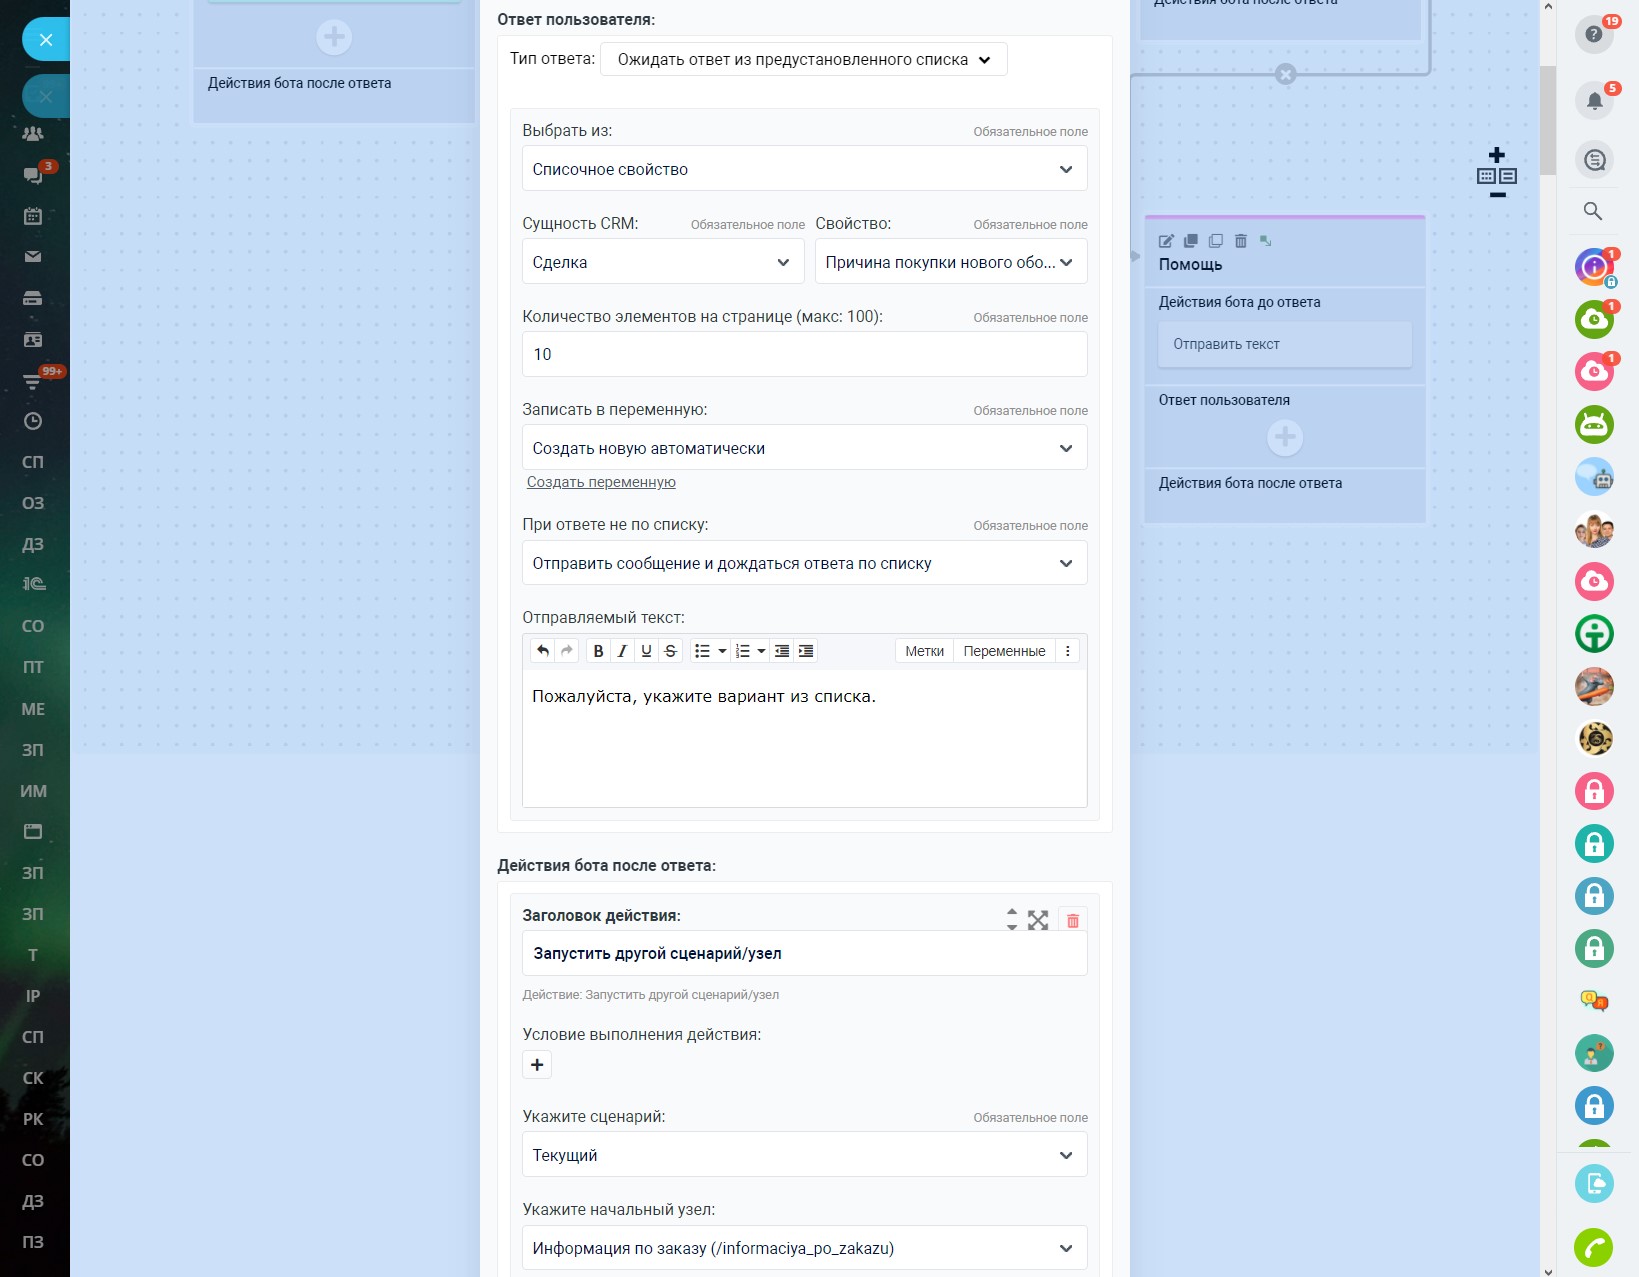Open the ИМ item in left sidebar
Image resolution: width=1639 pixels, height=1277 pixels.
(x=33, y=790)
